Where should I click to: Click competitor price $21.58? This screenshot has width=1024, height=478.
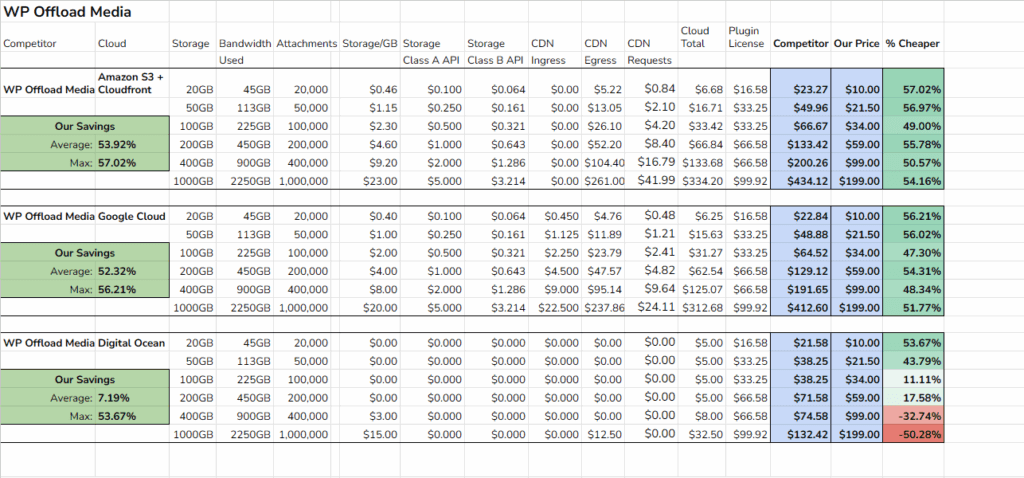pos(801,343)
